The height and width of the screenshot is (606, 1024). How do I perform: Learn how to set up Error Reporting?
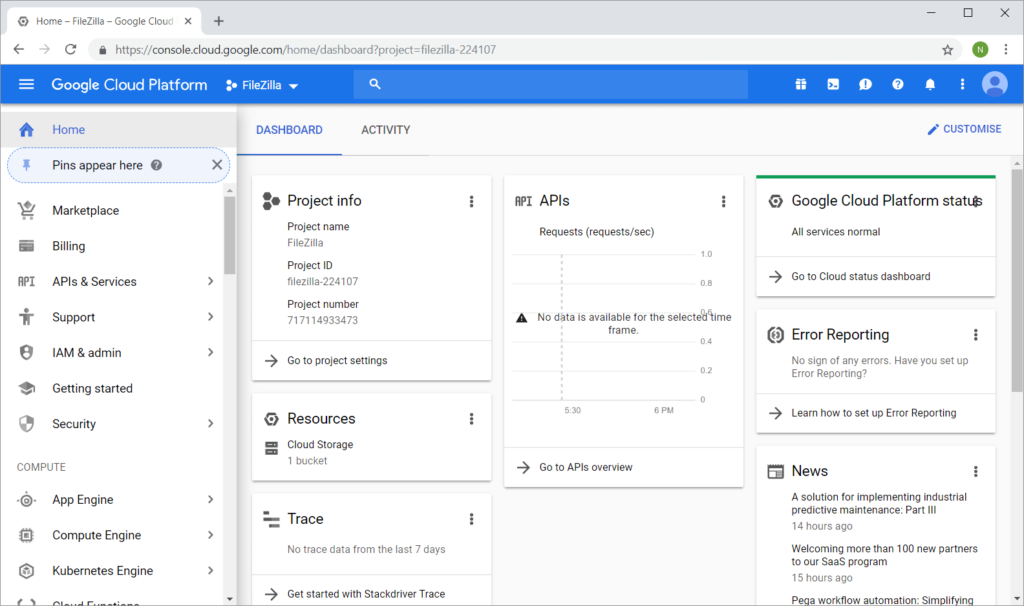876,413
